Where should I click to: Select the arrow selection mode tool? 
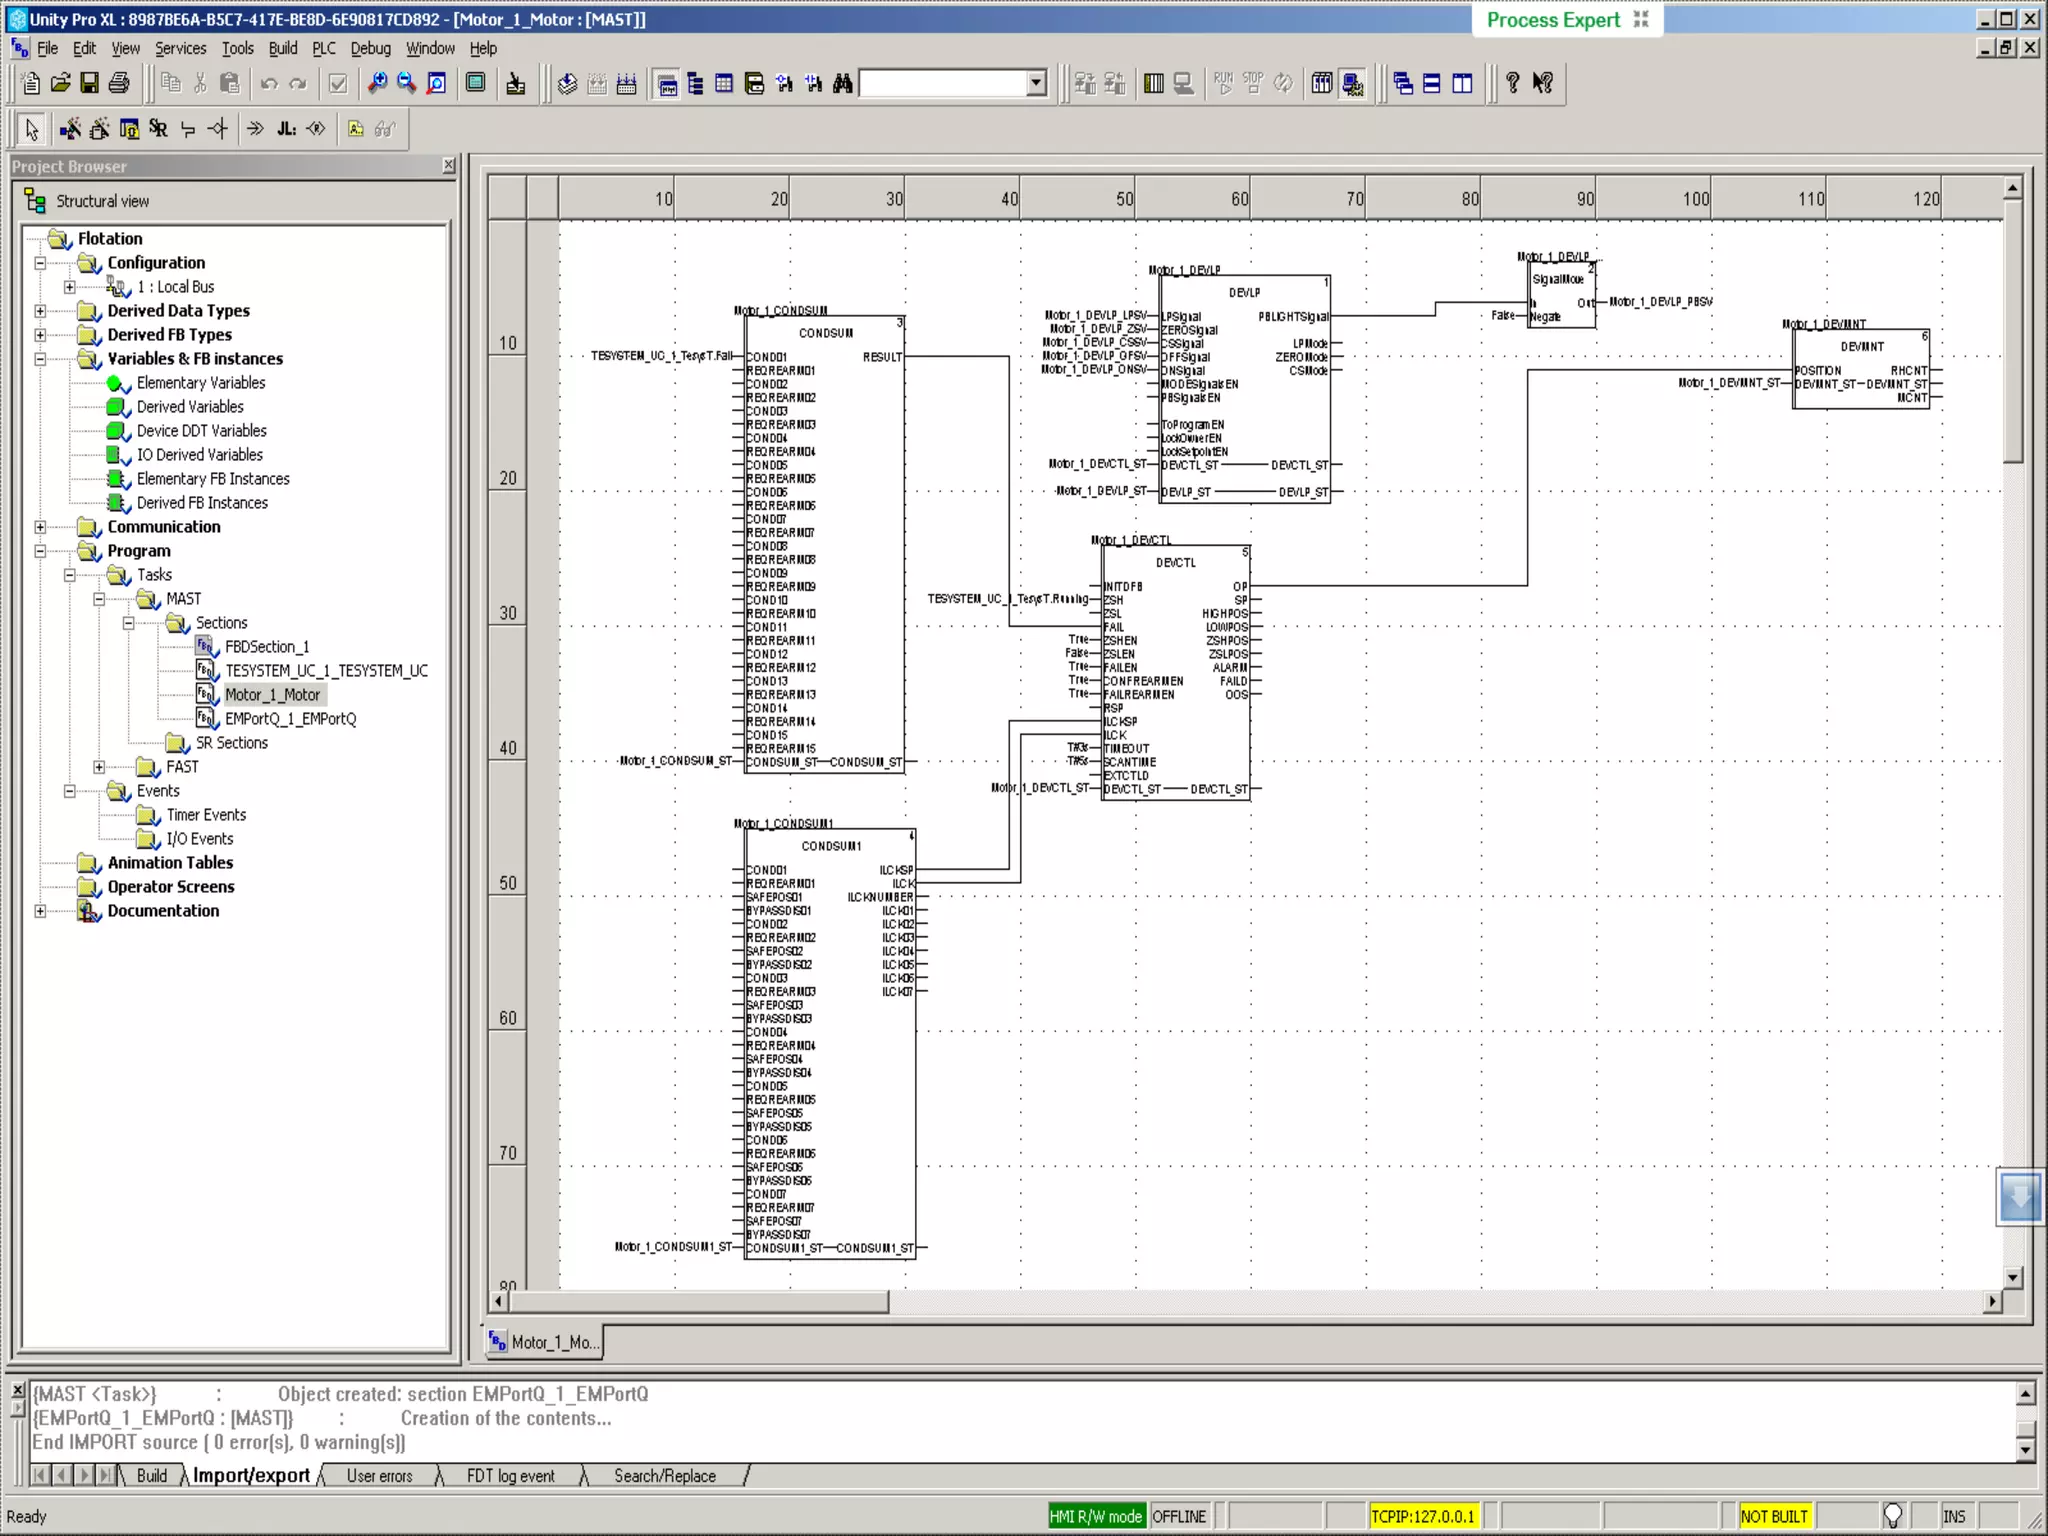(31, 129)
